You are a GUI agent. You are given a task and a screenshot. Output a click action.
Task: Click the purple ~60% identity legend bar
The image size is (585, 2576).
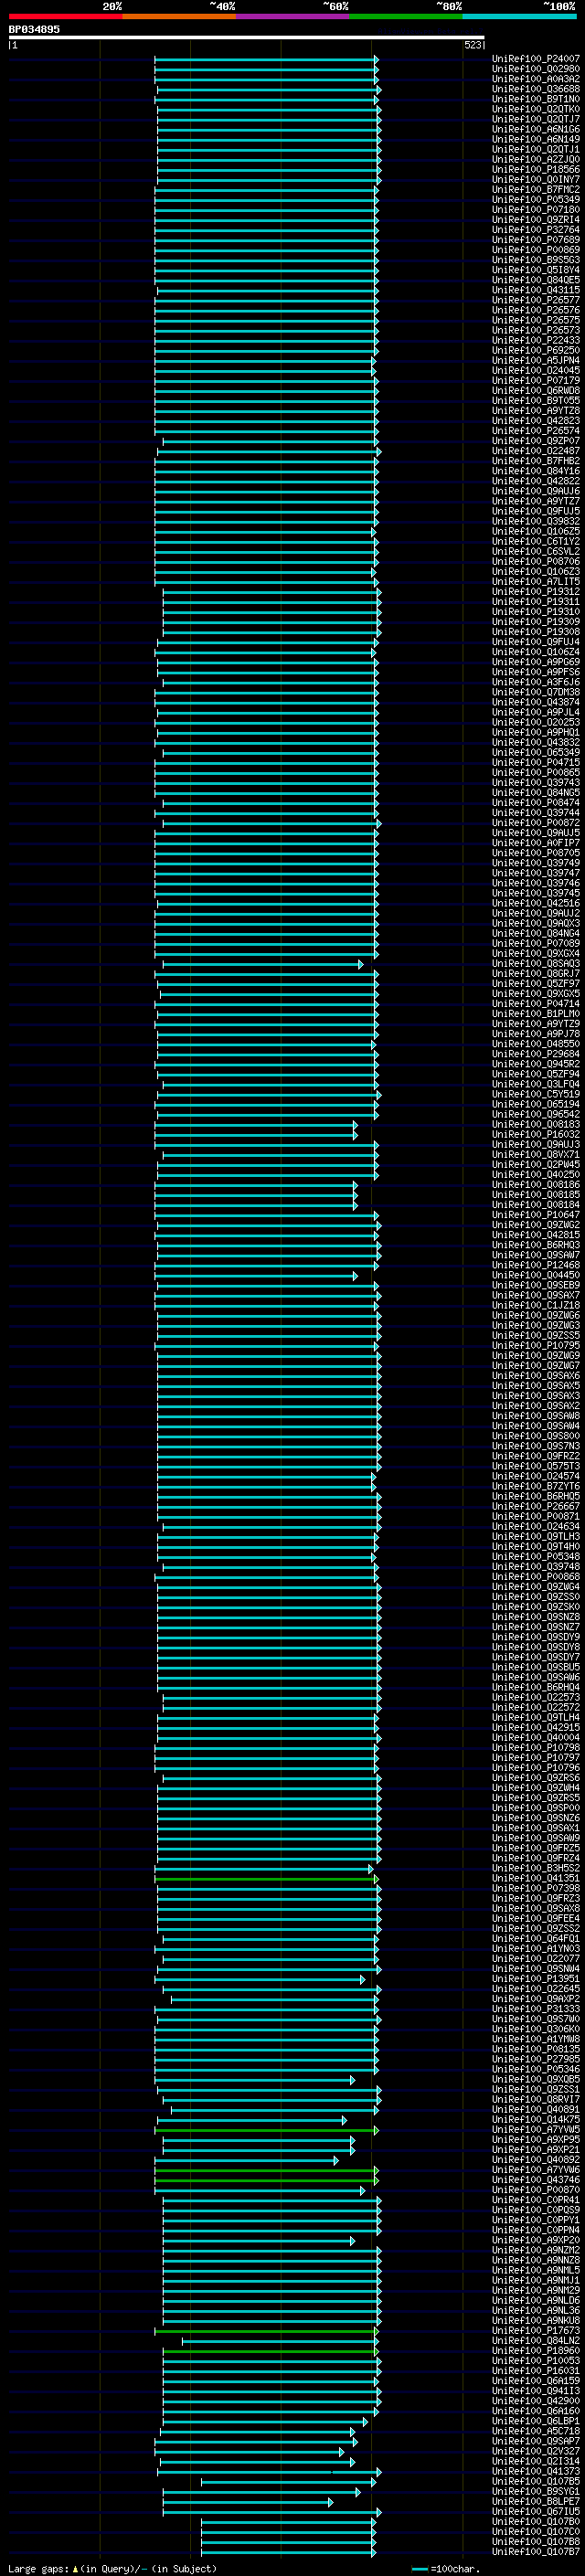293,16
